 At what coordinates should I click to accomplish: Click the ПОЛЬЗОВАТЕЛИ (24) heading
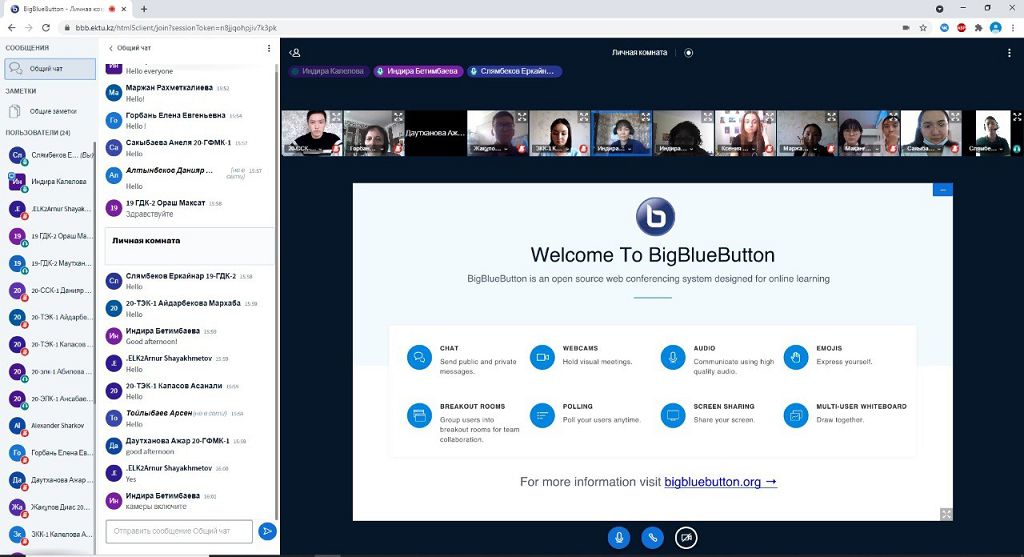point(38,133)
